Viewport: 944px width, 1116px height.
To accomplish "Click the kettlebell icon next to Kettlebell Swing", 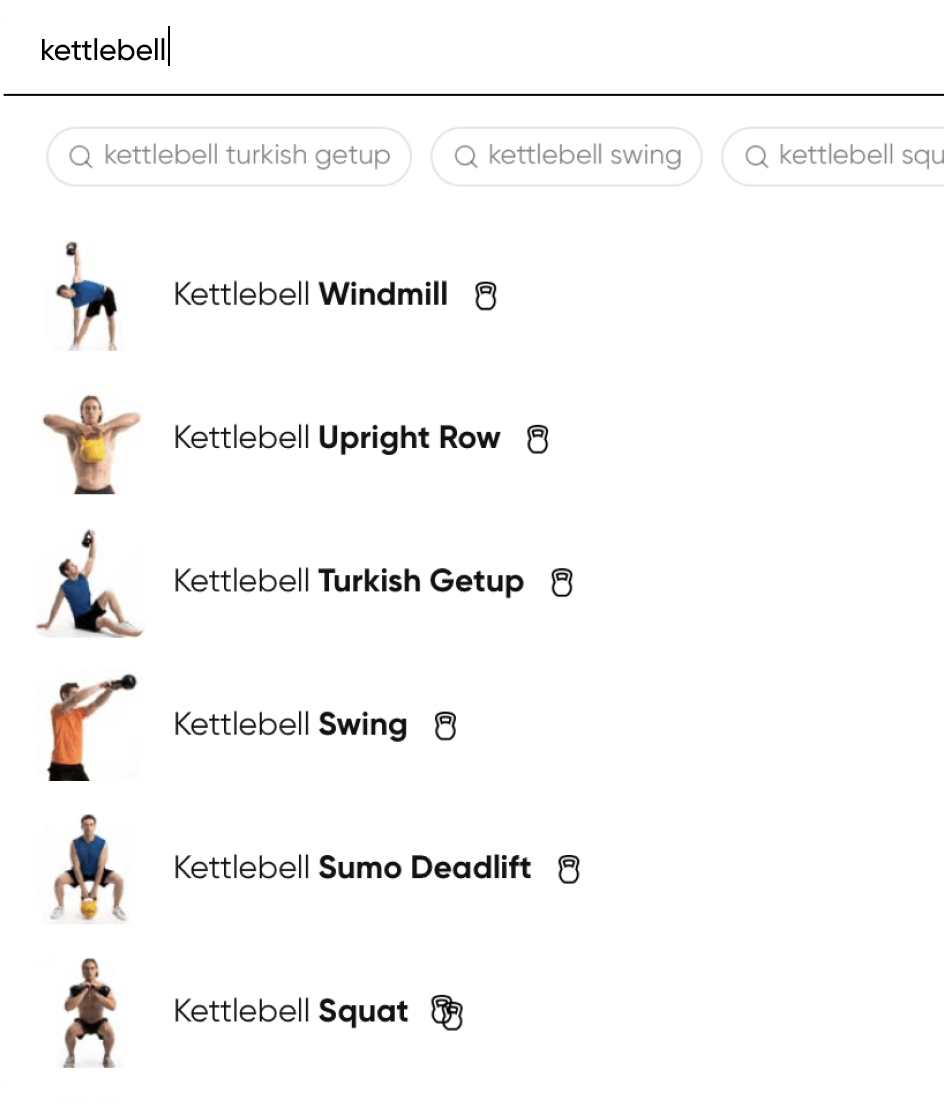I will (x=445, y=727).
